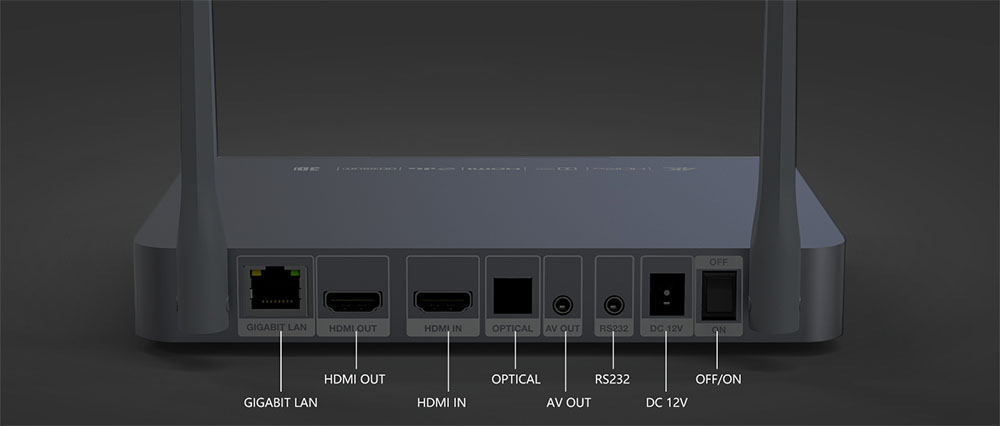Click the round RS232 jack
The image size is (1000, 426).
point(614,305)
